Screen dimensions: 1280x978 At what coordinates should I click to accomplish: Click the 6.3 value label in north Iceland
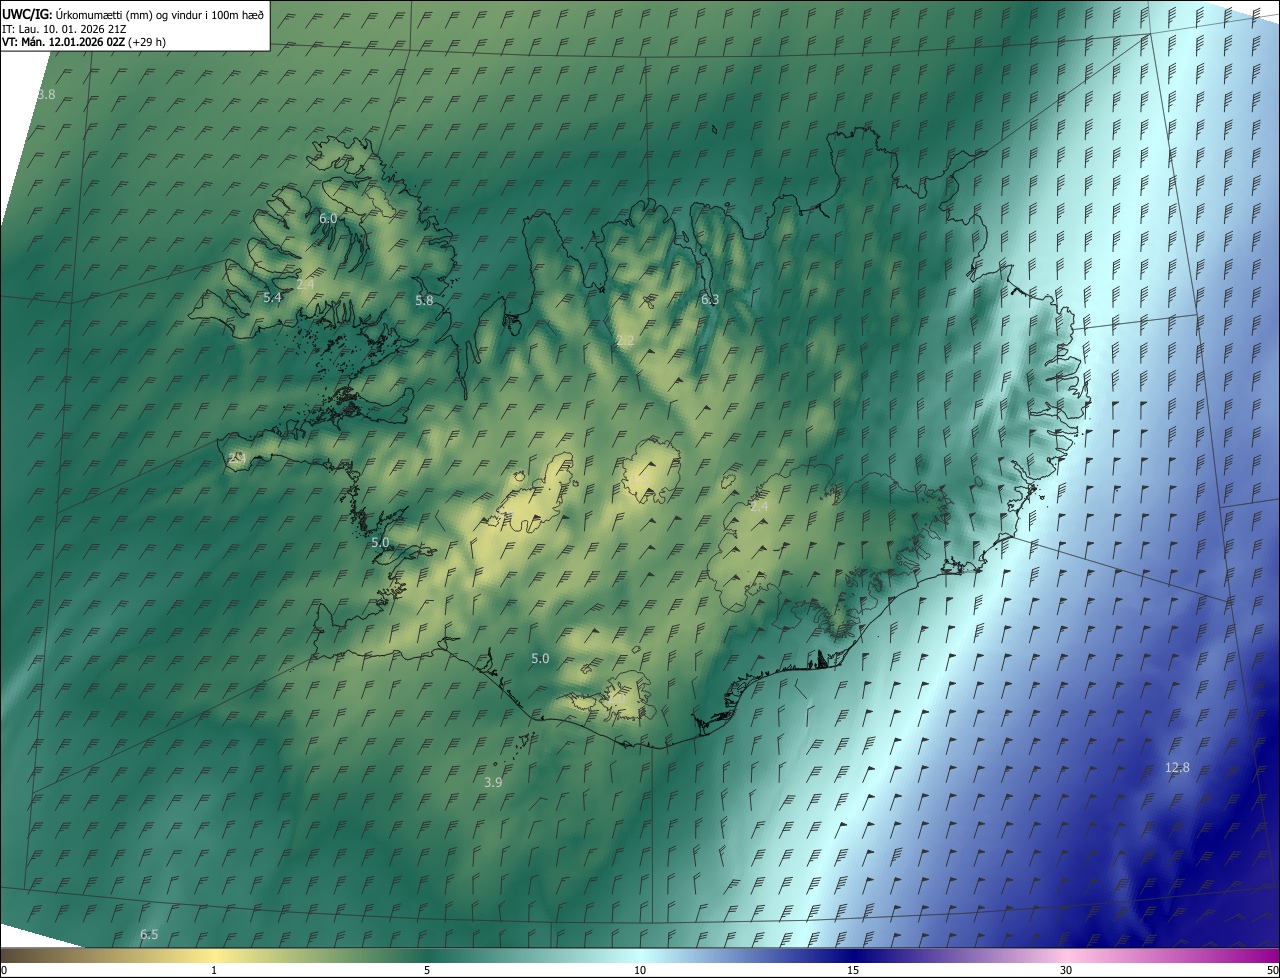[x=710, y=299]
